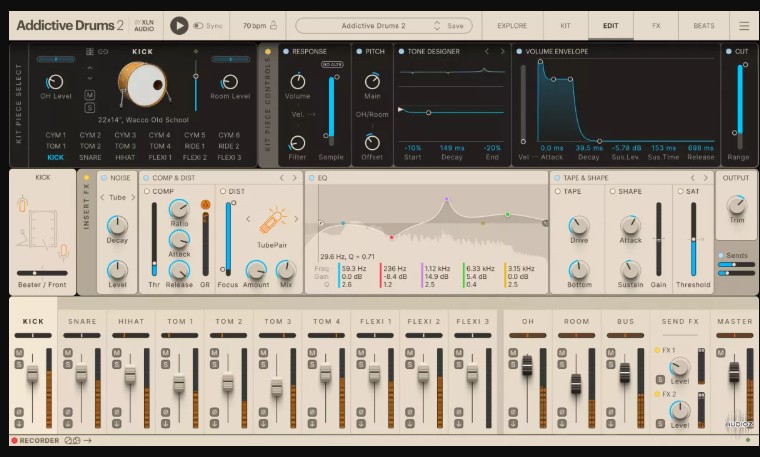Image resolution: width=760 pixels, height=457 pixels.
Task: Open the kit piece grid browser icon
Action: click(x=90, y=51)
